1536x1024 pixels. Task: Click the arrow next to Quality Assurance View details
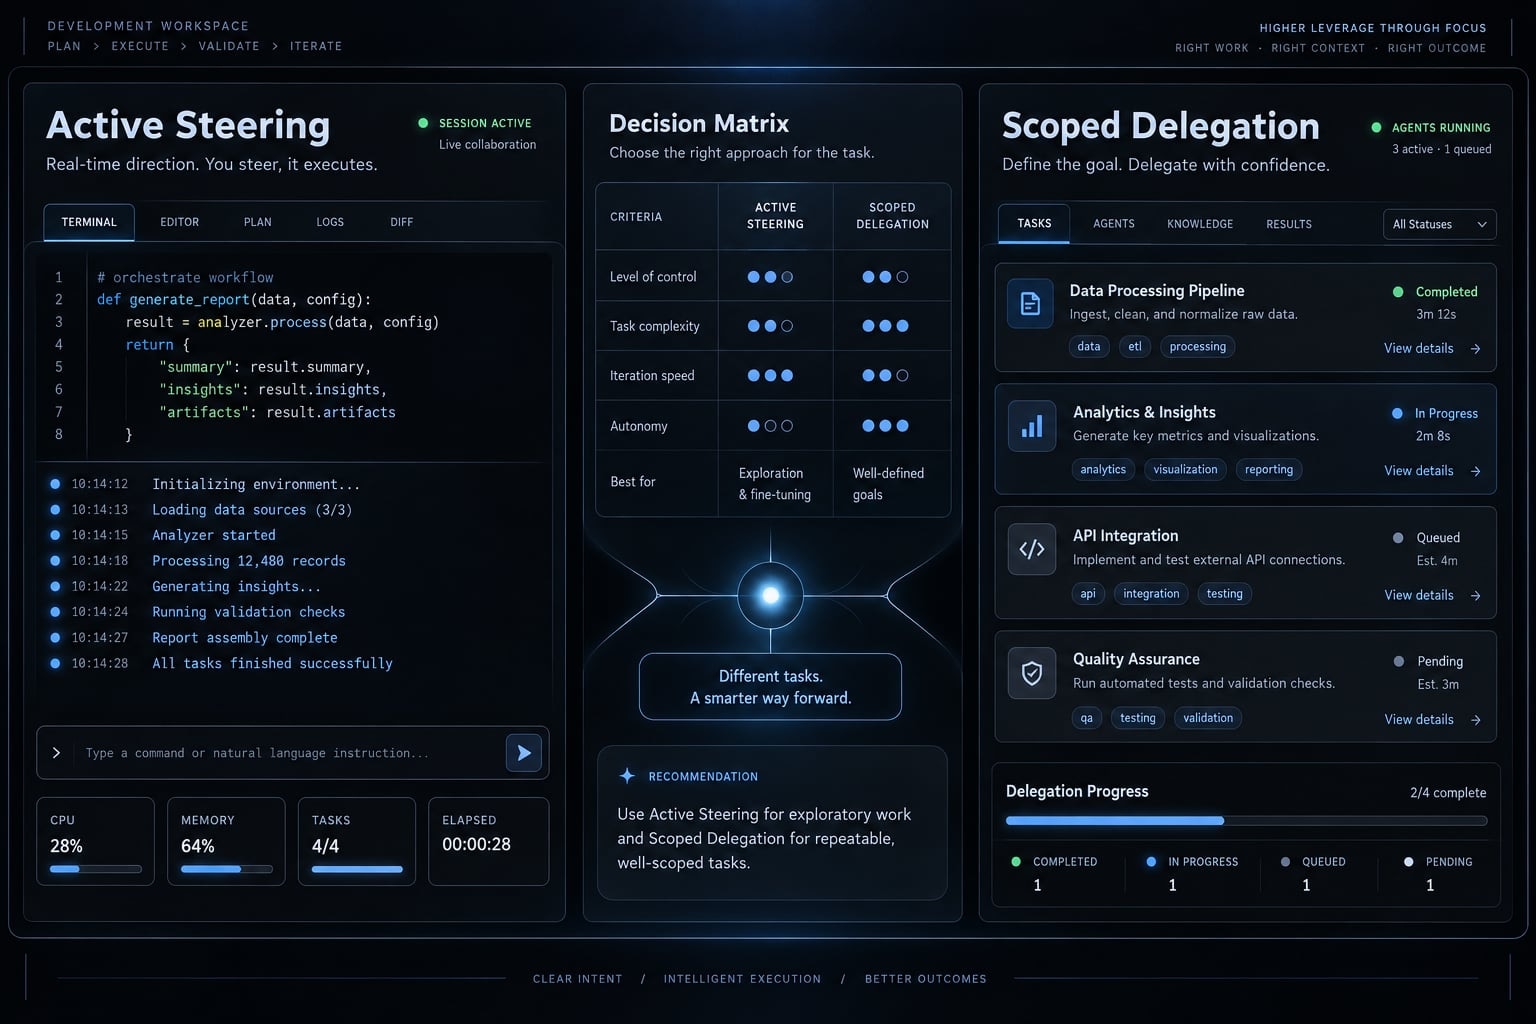1475,720
